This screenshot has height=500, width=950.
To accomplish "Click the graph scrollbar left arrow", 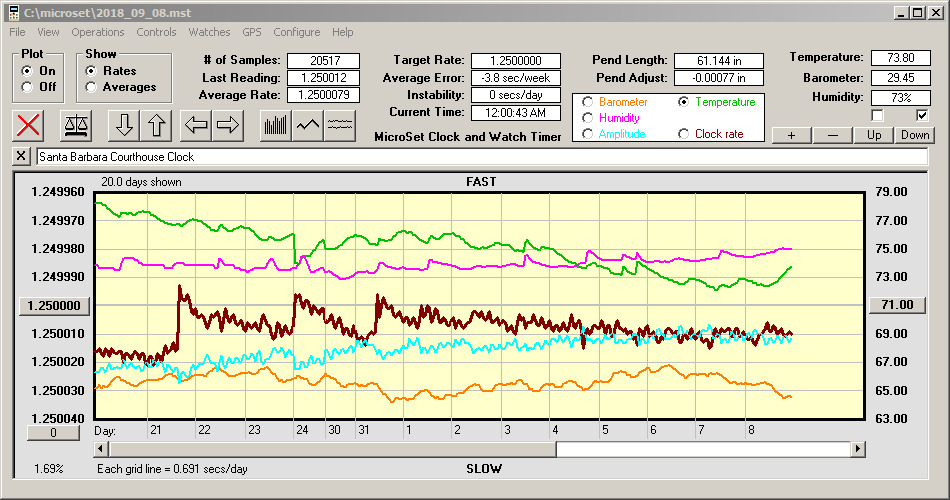I will click(102, 449).
